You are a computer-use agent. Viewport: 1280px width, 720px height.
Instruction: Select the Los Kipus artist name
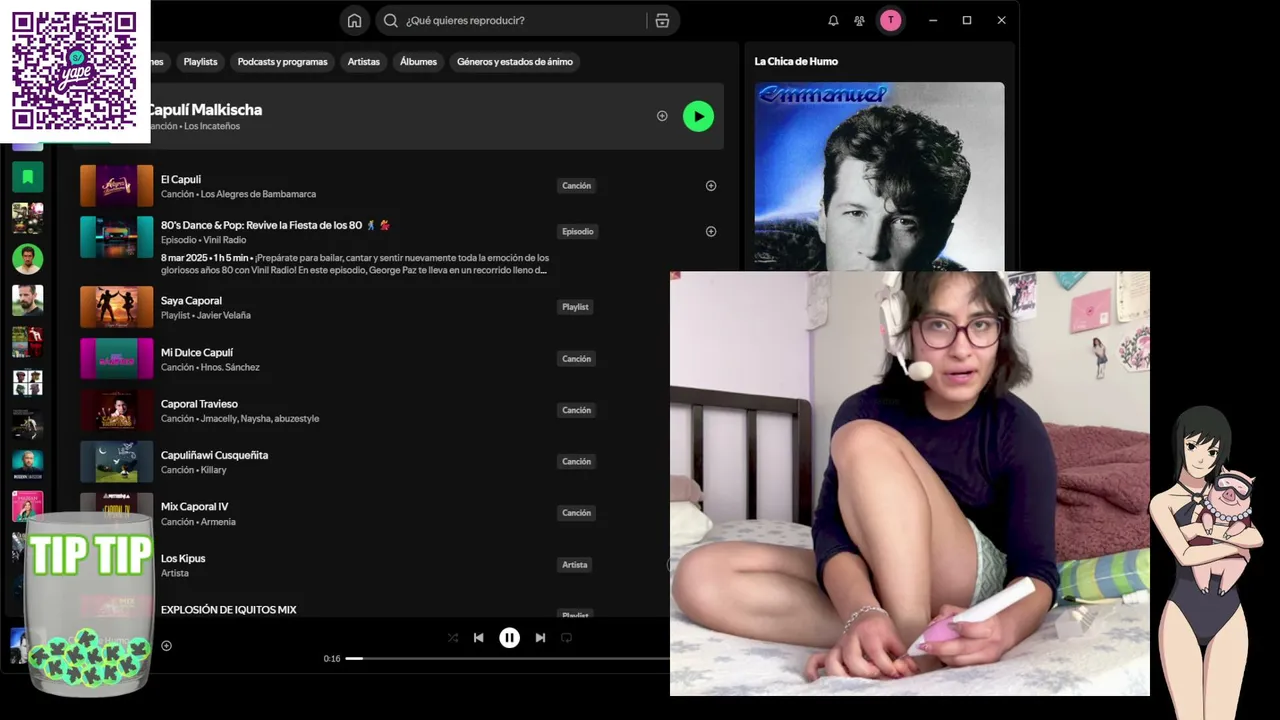tap(183, 558)
